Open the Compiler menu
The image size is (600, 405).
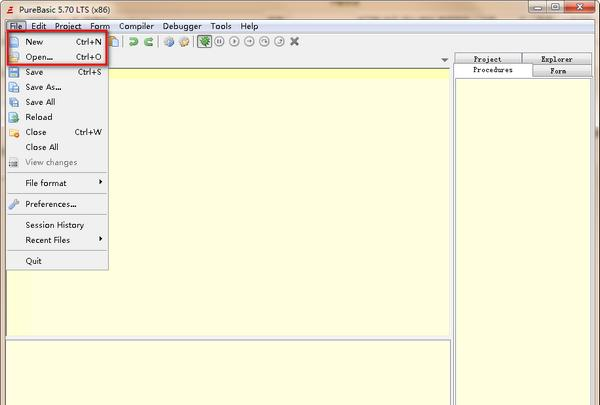136,26
